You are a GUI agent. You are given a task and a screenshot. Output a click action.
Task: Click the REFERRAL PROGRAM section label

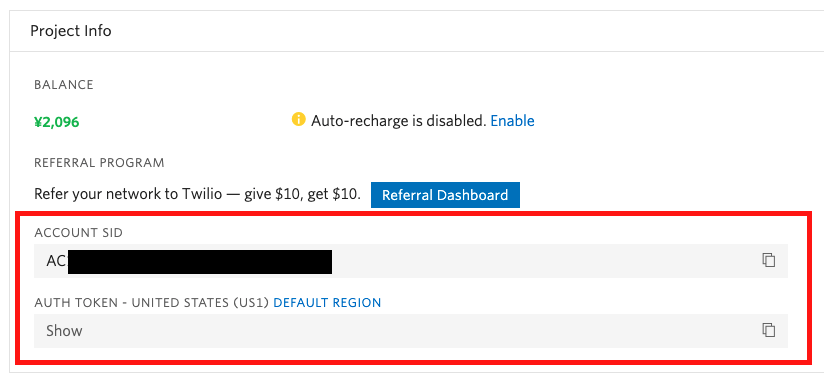click(99, 163)
